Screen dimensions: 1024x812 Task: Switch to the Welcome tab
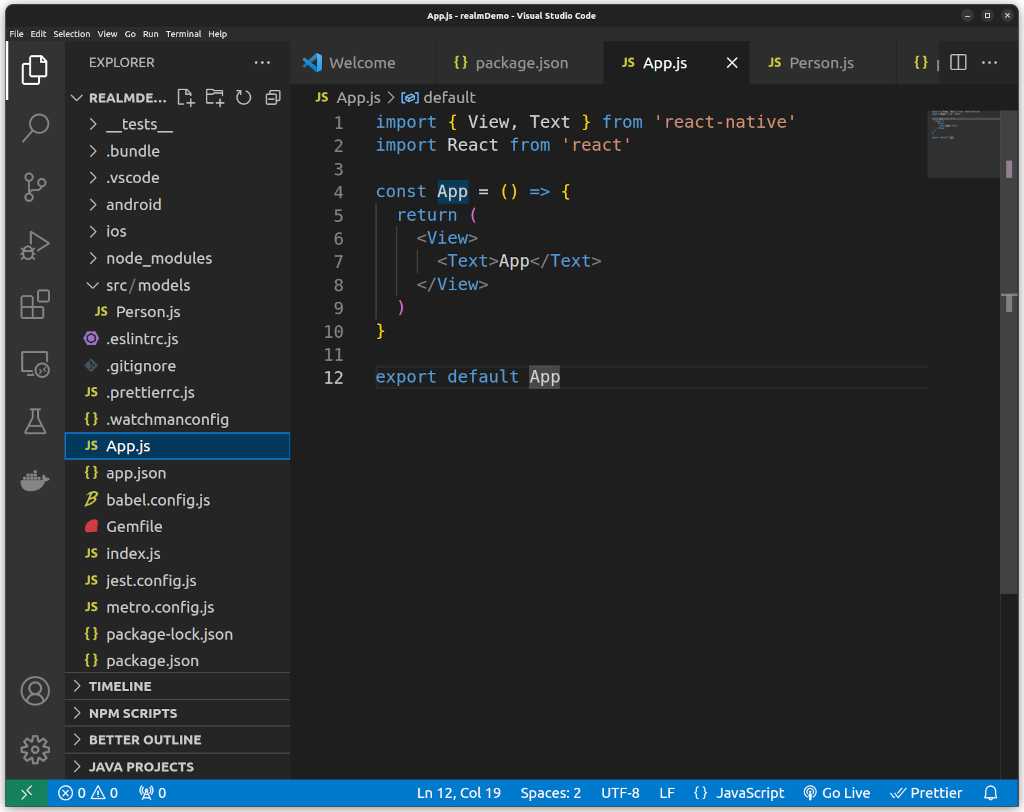click(x=362, y=63)
